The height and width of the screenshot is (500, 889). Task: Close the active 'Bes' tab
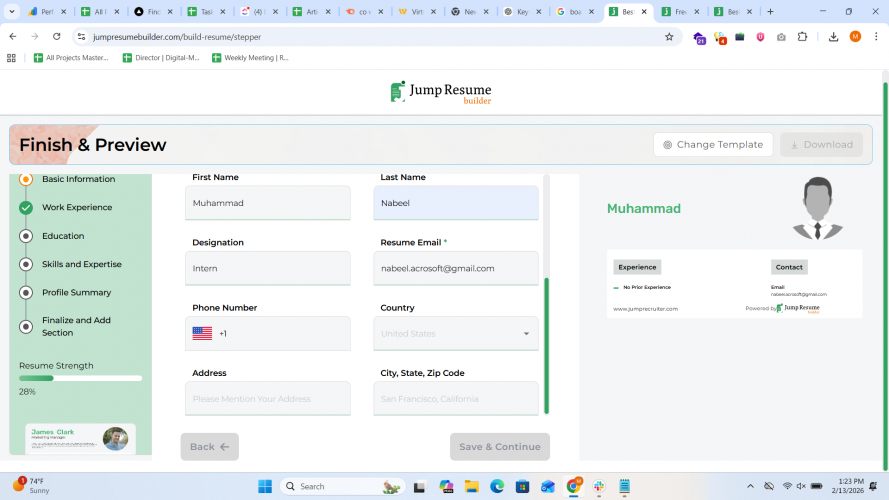[x=644, y=11]
